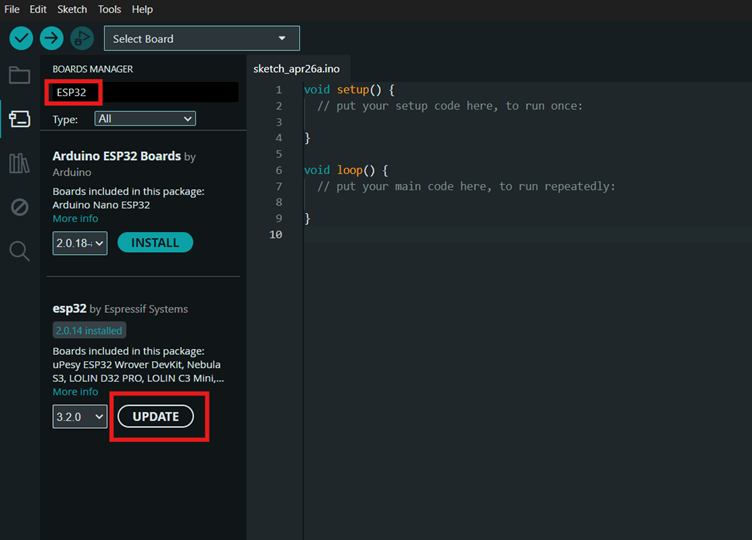The image size is (752, 540).
Task: Open the Type filter dropdown
Action: click(x=145, y=119)
